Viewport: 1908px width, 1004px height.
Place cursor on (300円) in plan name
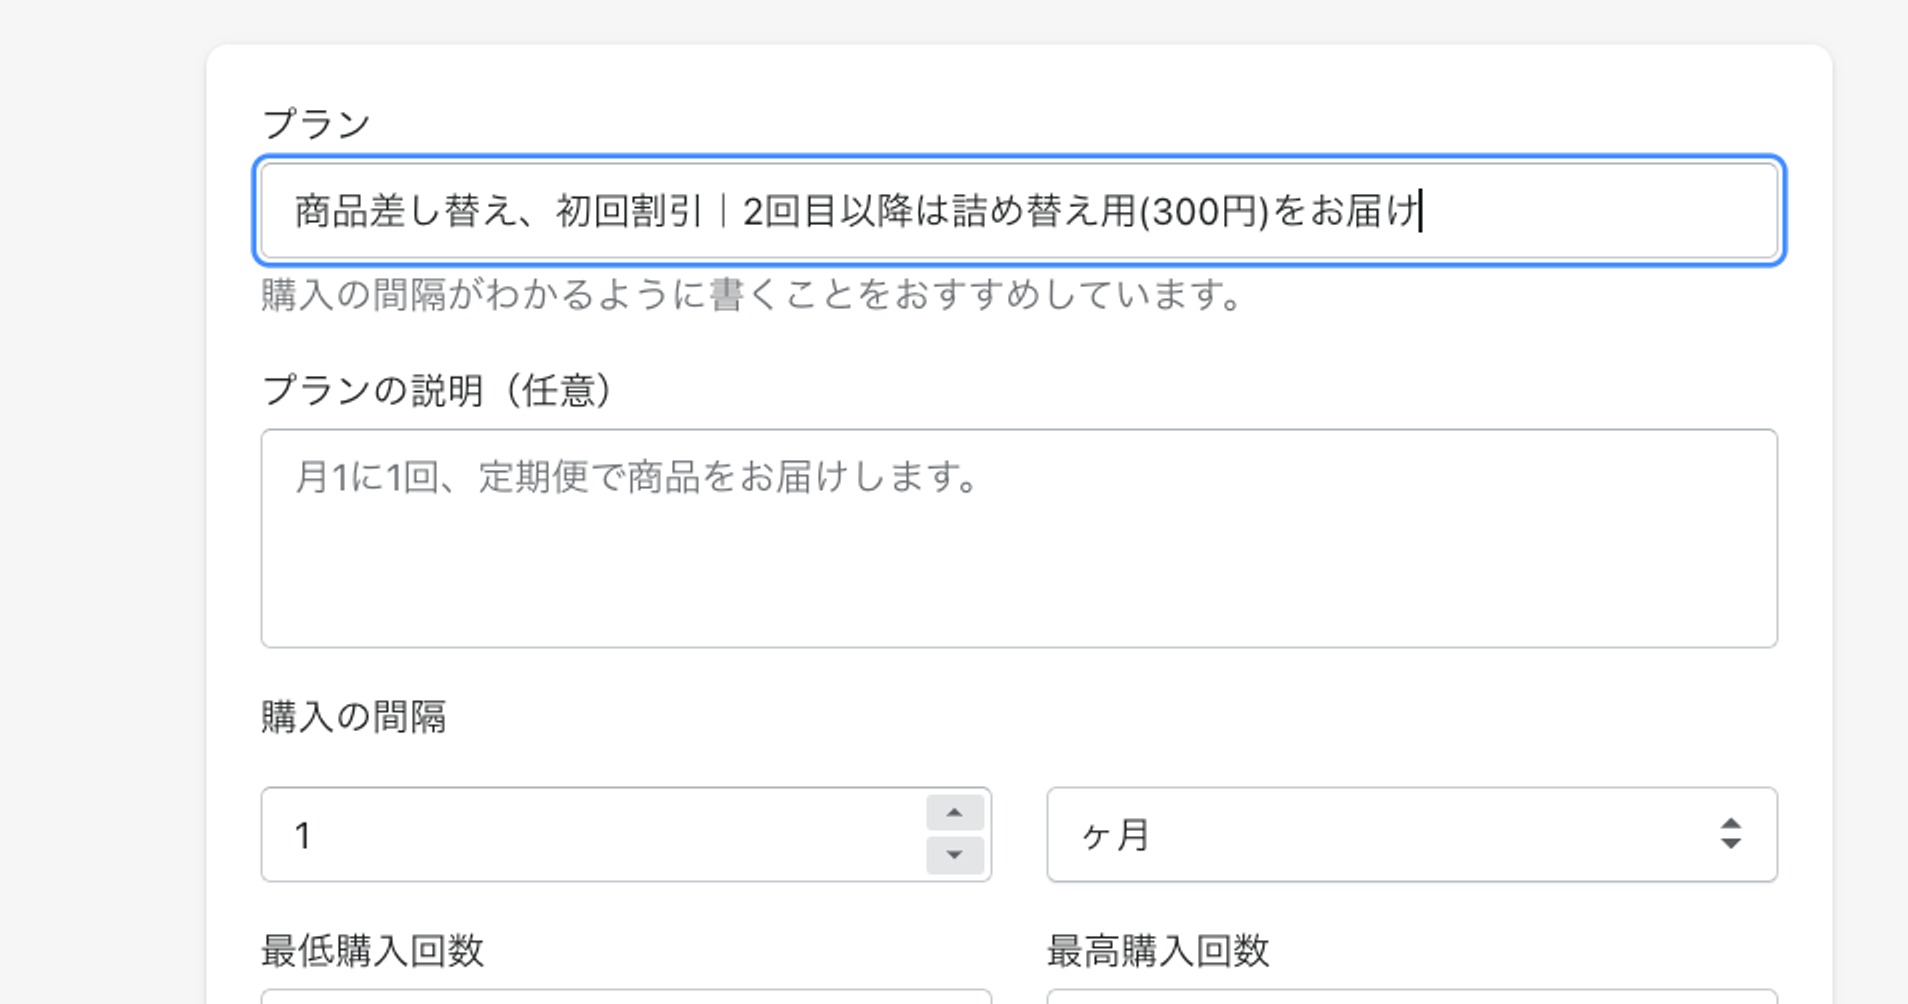1203,212
